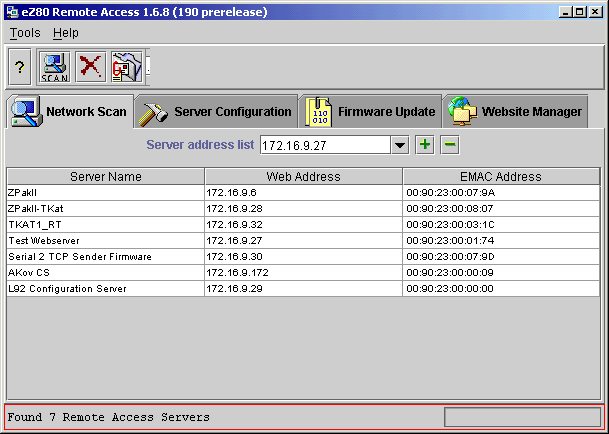
Task: Start a network scan with SCAN icon
Action: [x=55, y=67]
